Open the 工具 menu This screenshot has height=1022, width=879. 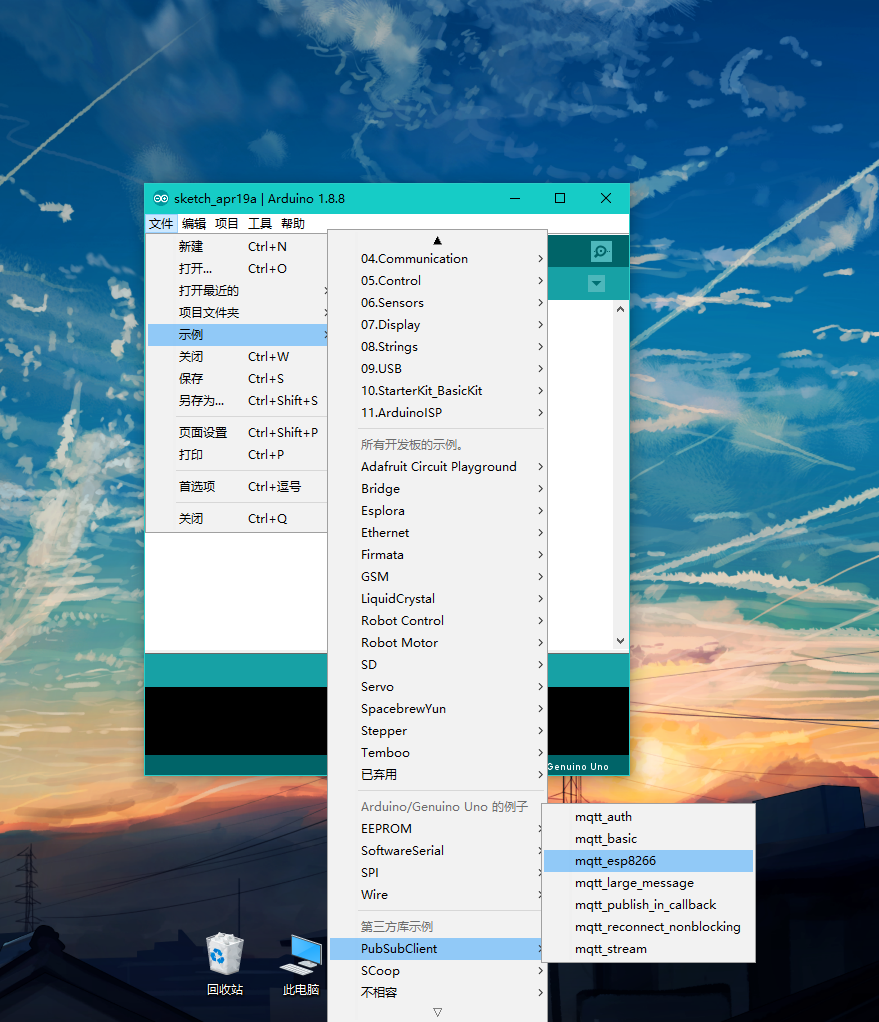pyautogui.click(x=259, y=224)
